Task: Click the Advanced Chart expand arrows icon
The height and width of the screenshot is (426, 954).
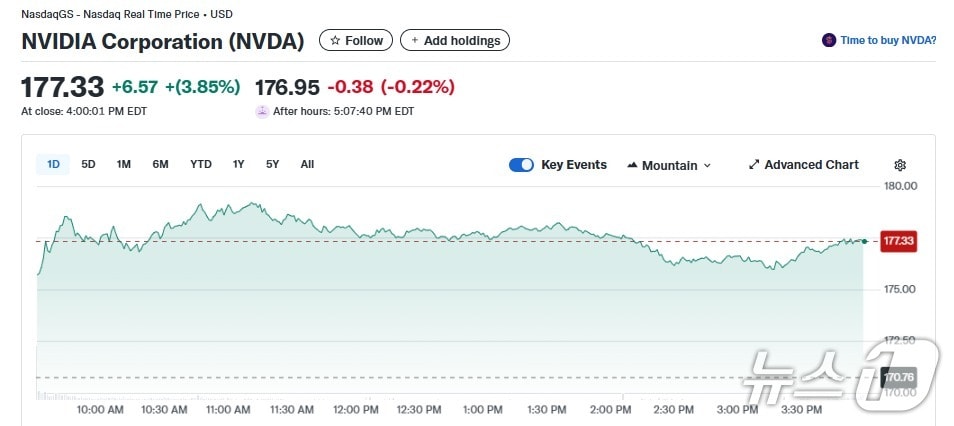Action: [754, 165]
